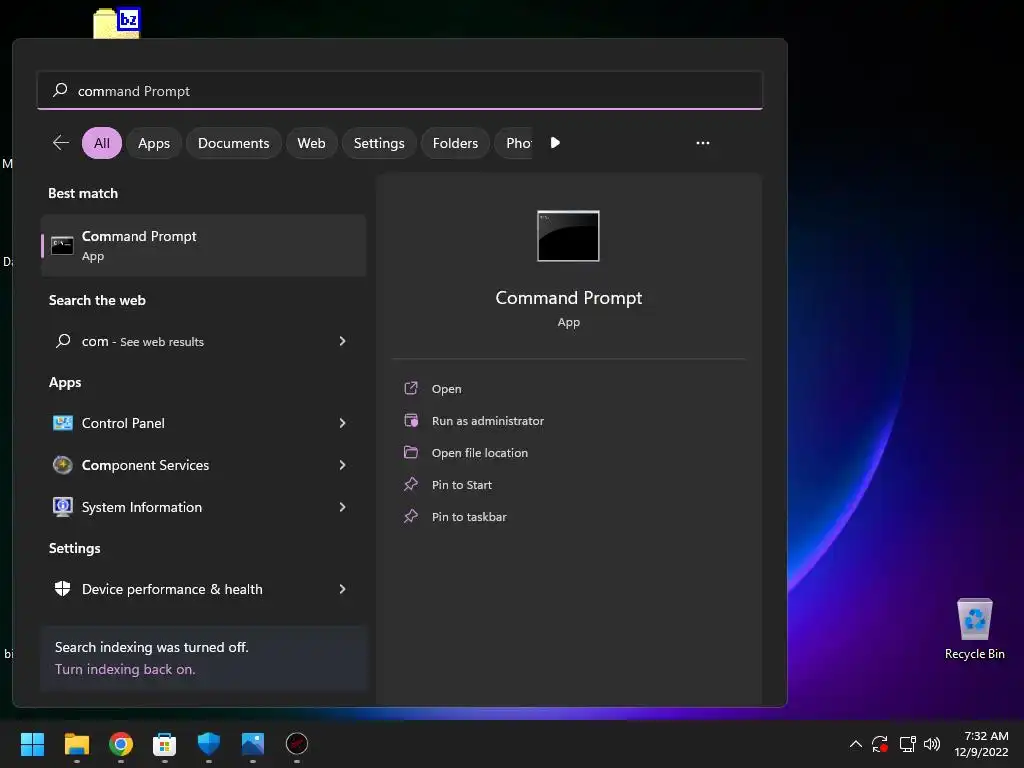Open the 'com - See web results' entry
Image resolution: width=1024 pixels, height=768 pixels.
click(203, 341)
